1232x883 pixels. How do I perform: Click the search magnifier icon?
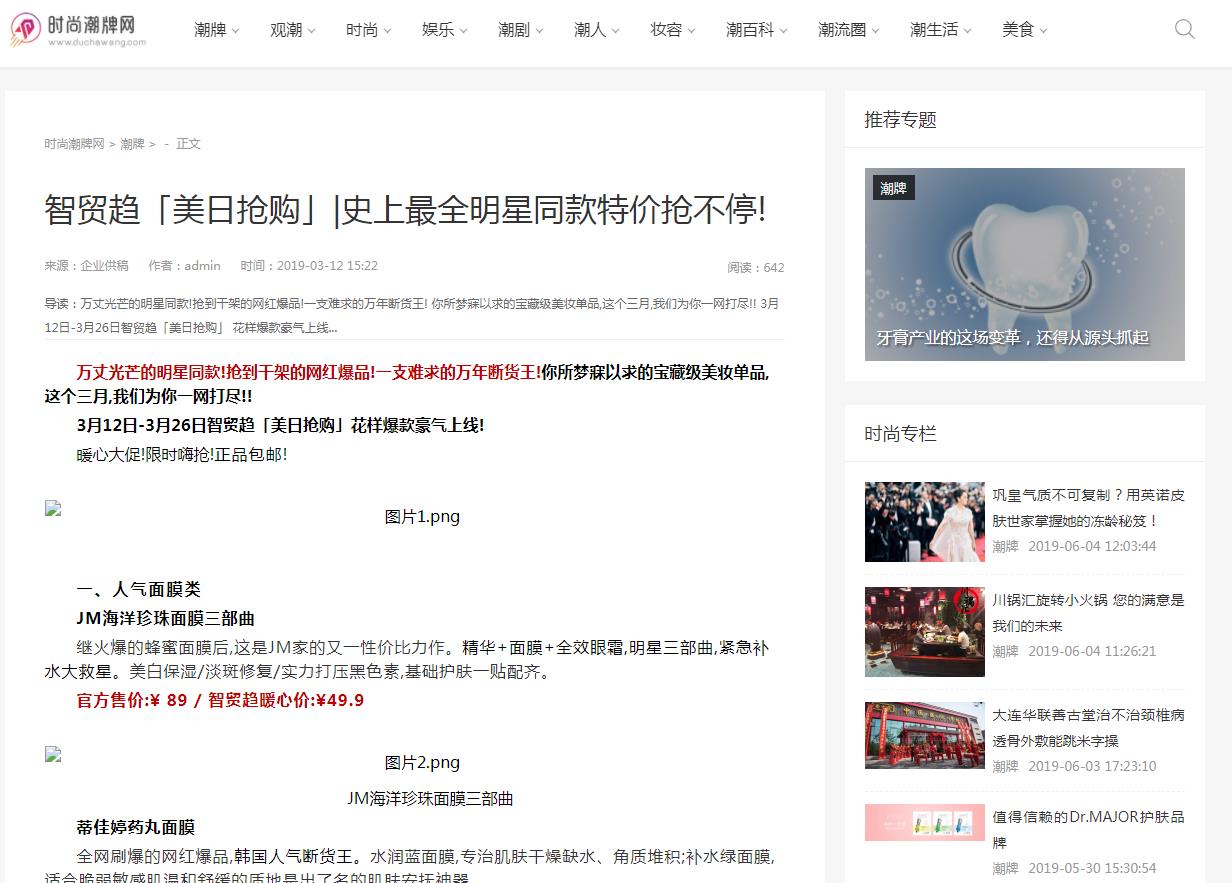pyautogui.click(x=1185, y=29)
